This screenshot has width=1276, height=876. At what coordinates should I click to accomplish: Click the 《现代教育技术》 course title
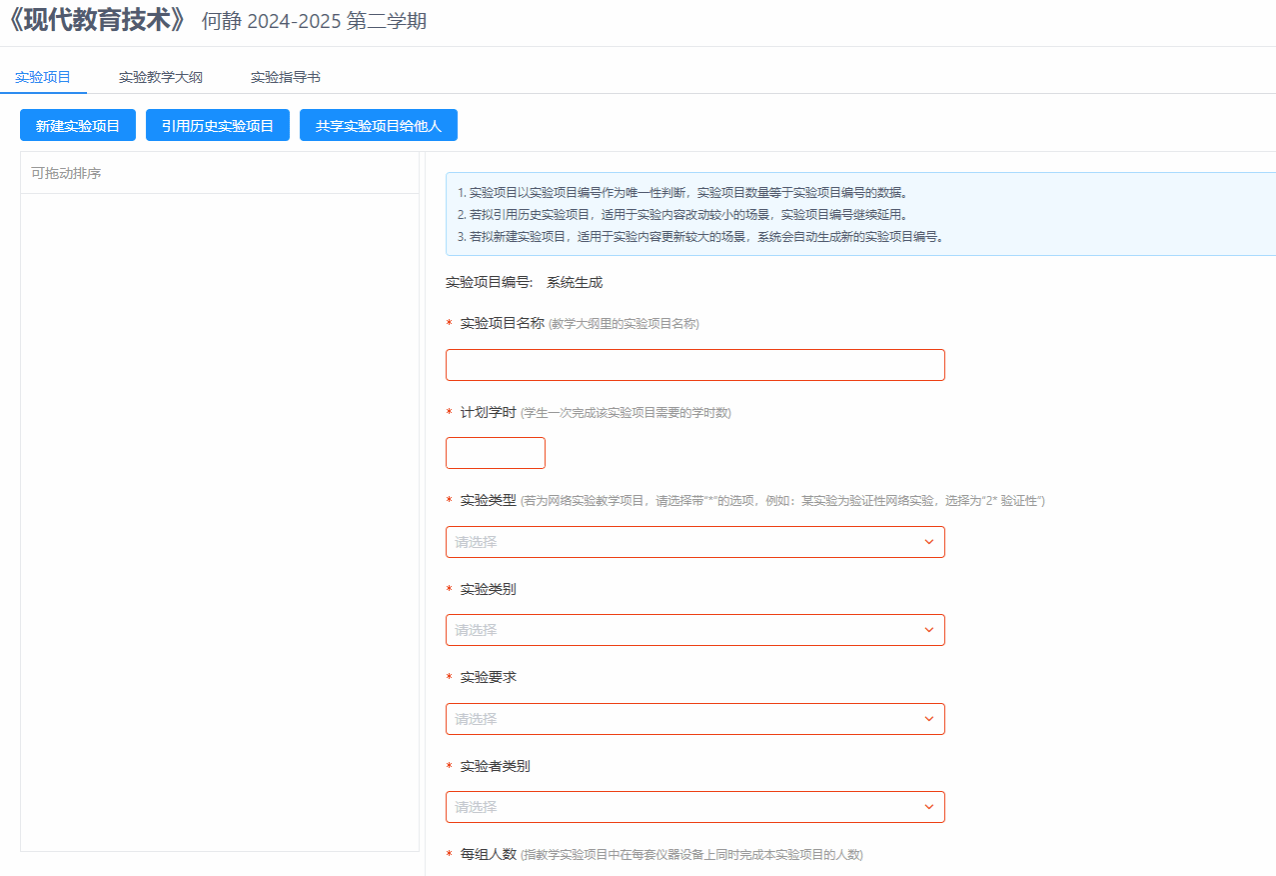(96, 21)
